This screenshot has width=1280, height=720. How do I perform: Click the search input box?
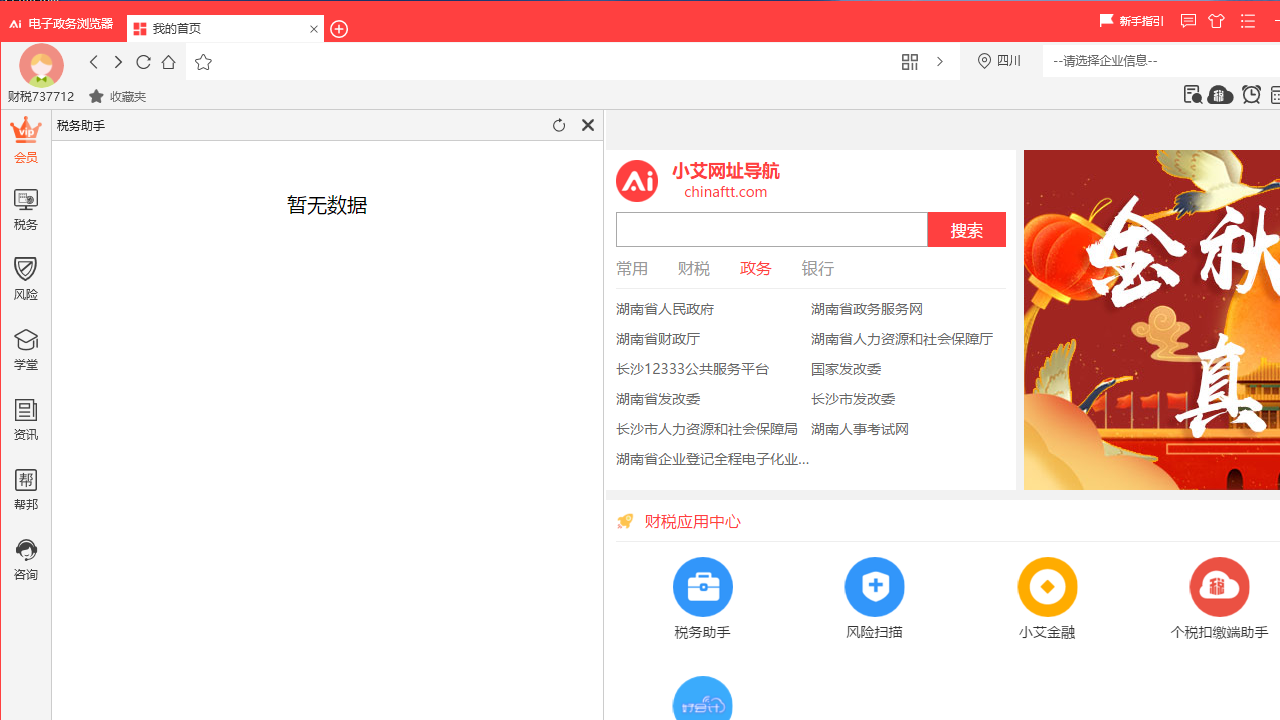coord(772,229)
